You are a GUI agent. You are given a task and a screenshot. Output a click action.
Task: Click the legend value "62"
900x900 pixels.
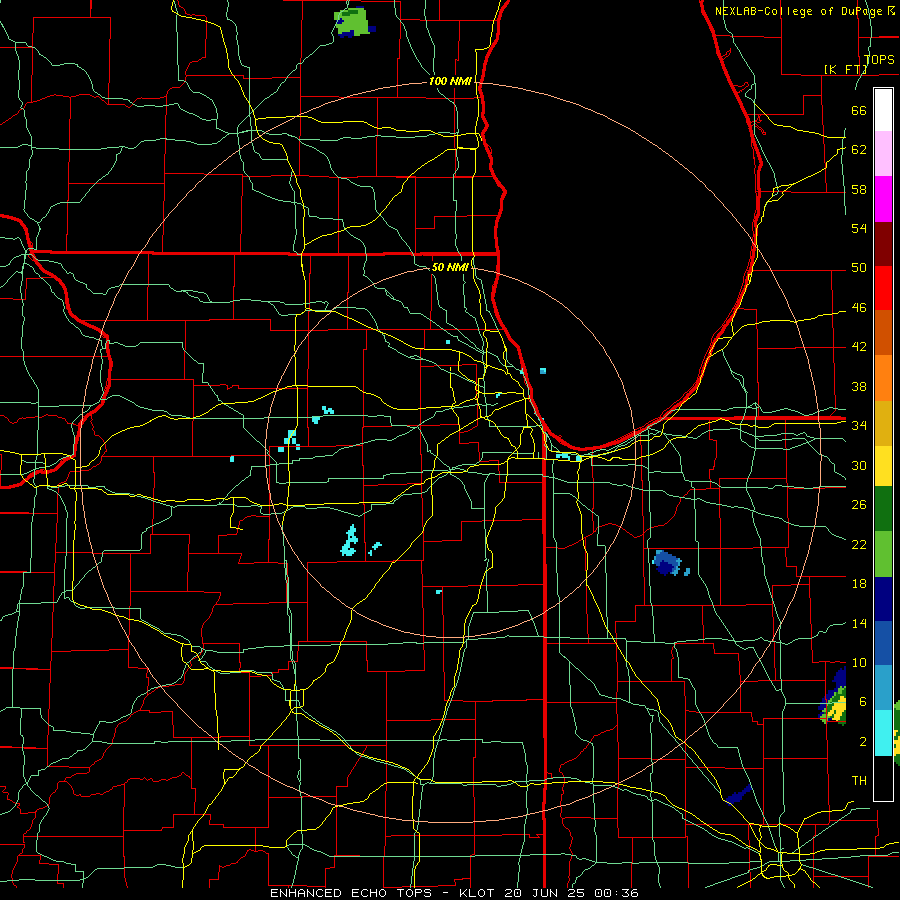859,150
